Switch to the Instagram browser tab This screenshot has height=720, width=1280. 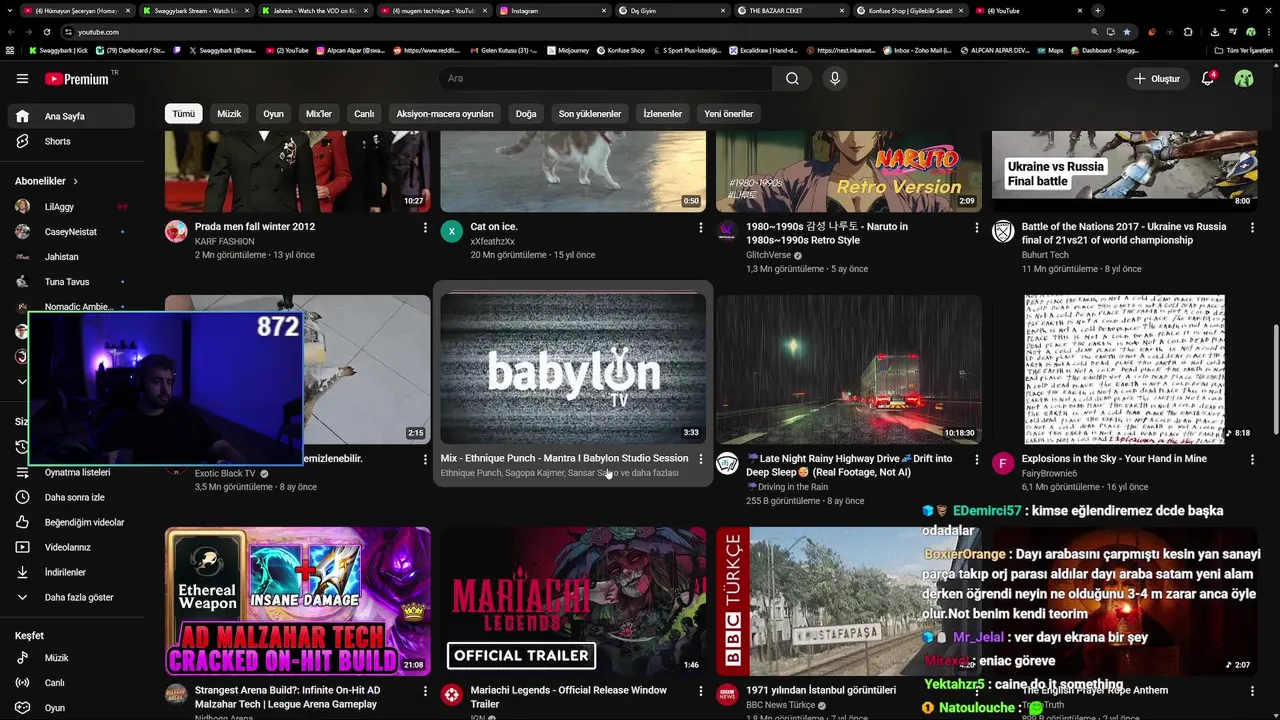(x=553, y=10)
